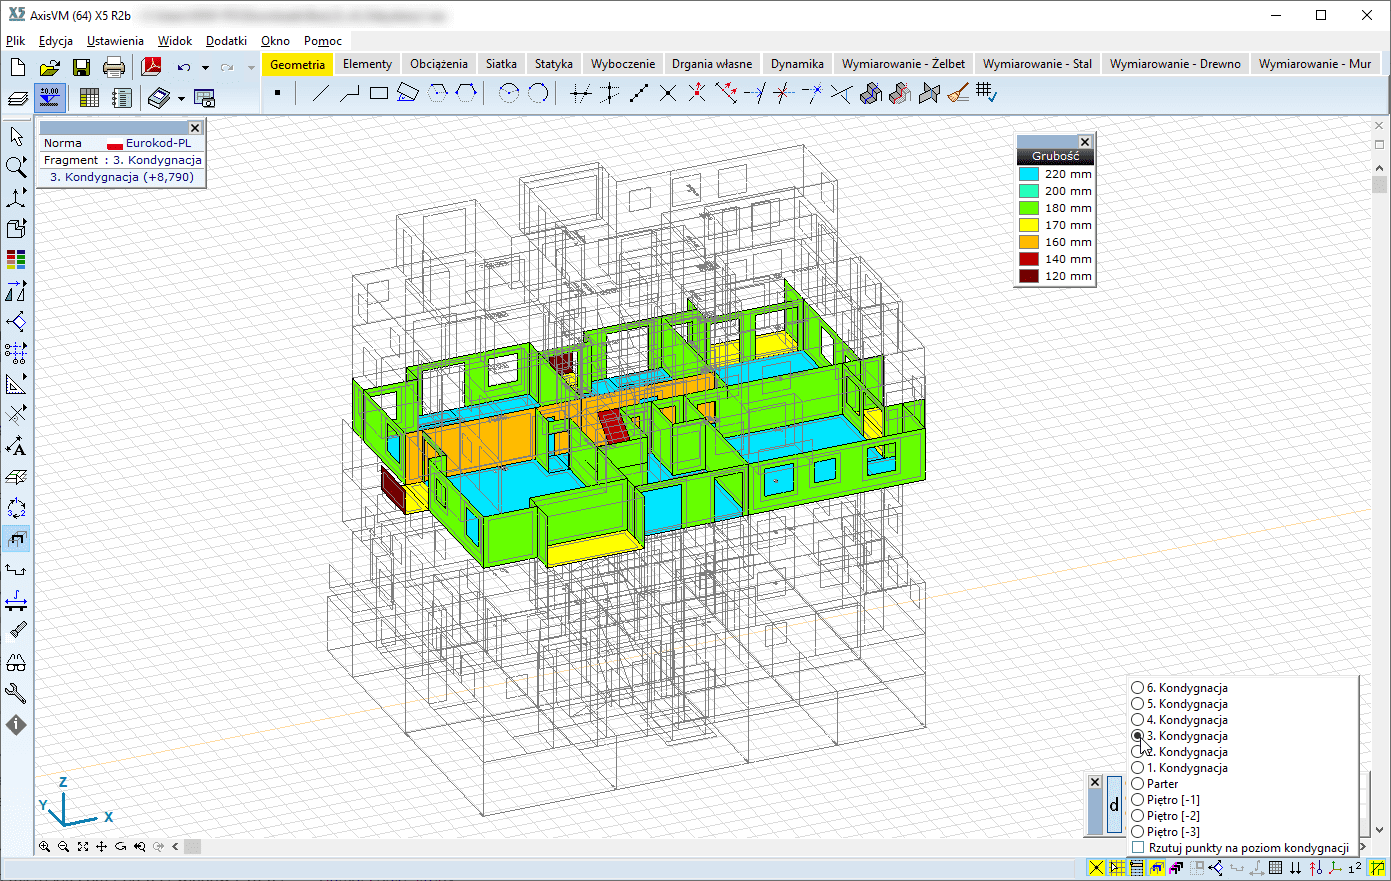Click the save floppy disk icon
Viewport: 1391px width, 881px height.
(x=82, y=68)
